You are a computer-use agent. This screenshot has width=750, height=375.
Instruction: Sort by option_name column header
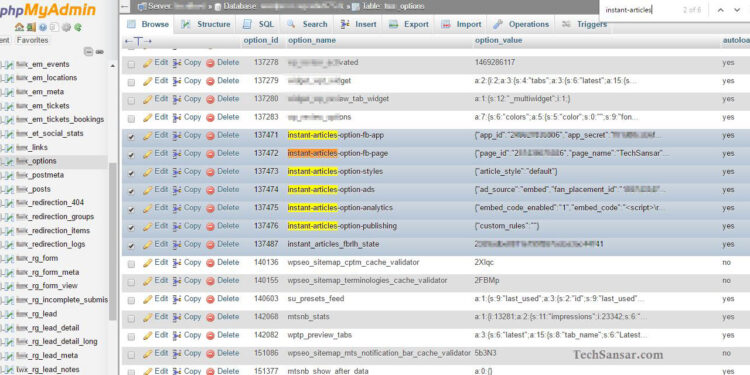312,41
